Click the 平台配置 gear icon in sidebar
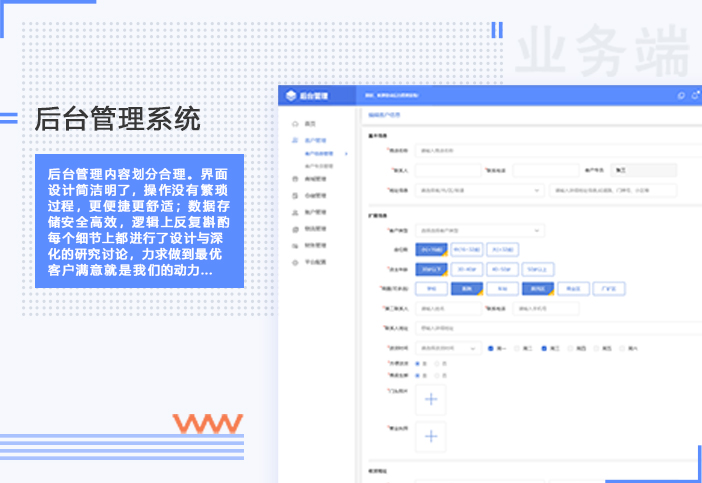 [x=294, y=261]
